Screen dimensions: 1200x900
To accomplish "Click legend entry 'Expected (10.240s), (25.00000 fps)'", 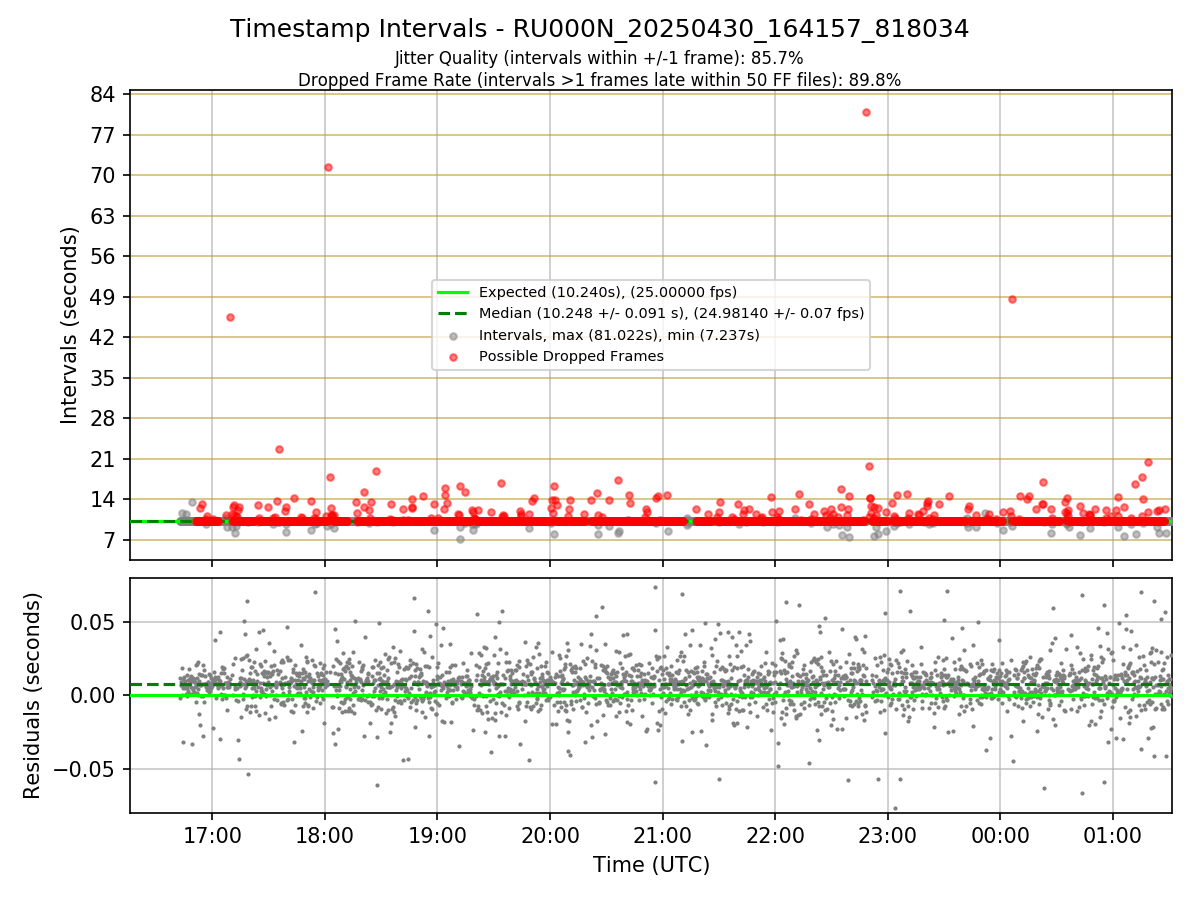I will 607,292.
